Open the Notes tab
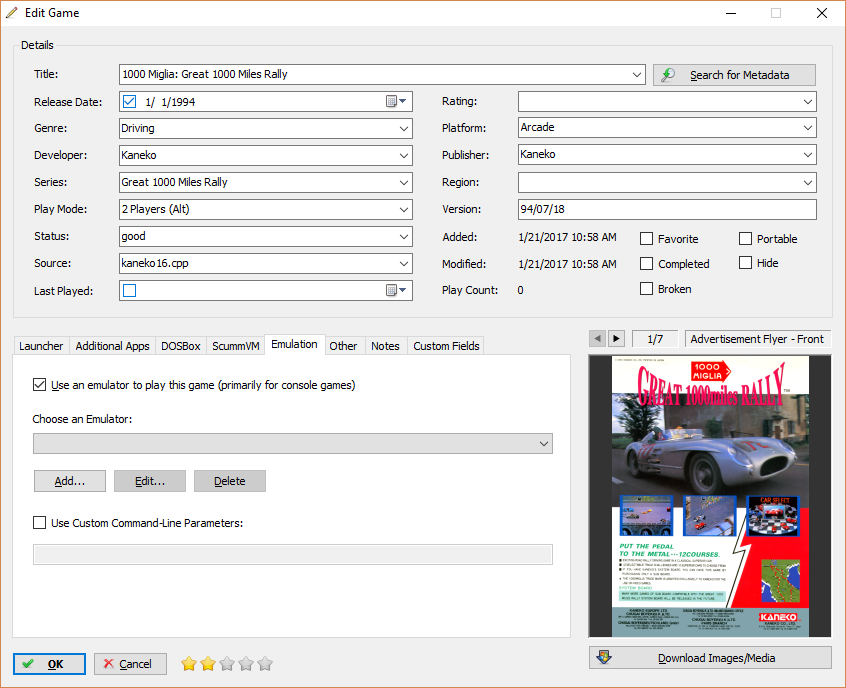Image resolution: width=846 pixels, height=688 pixels. (x=385, y=346)
